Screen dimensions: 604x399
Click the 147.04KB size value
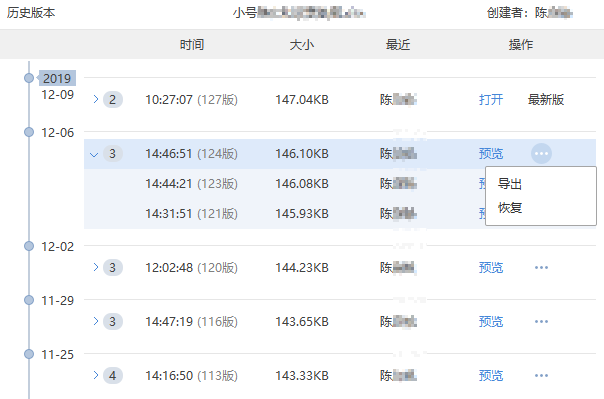(302, 100)
